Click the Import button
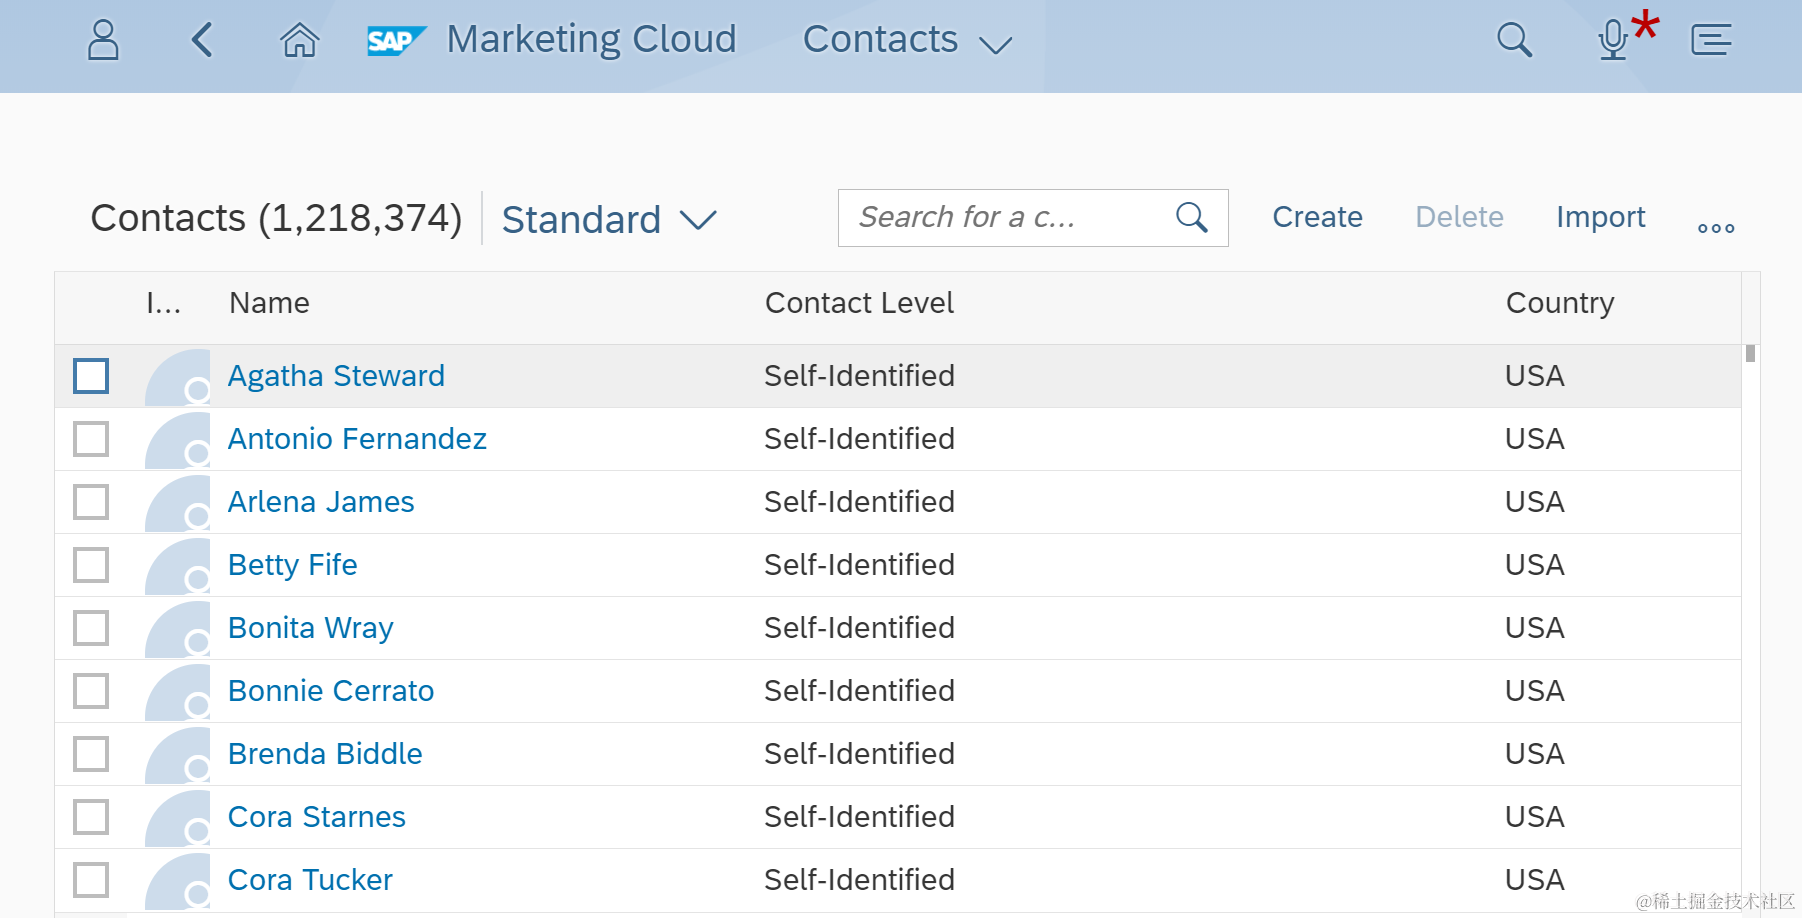Screen dimensions: 1802x918 pos(1600,217)
